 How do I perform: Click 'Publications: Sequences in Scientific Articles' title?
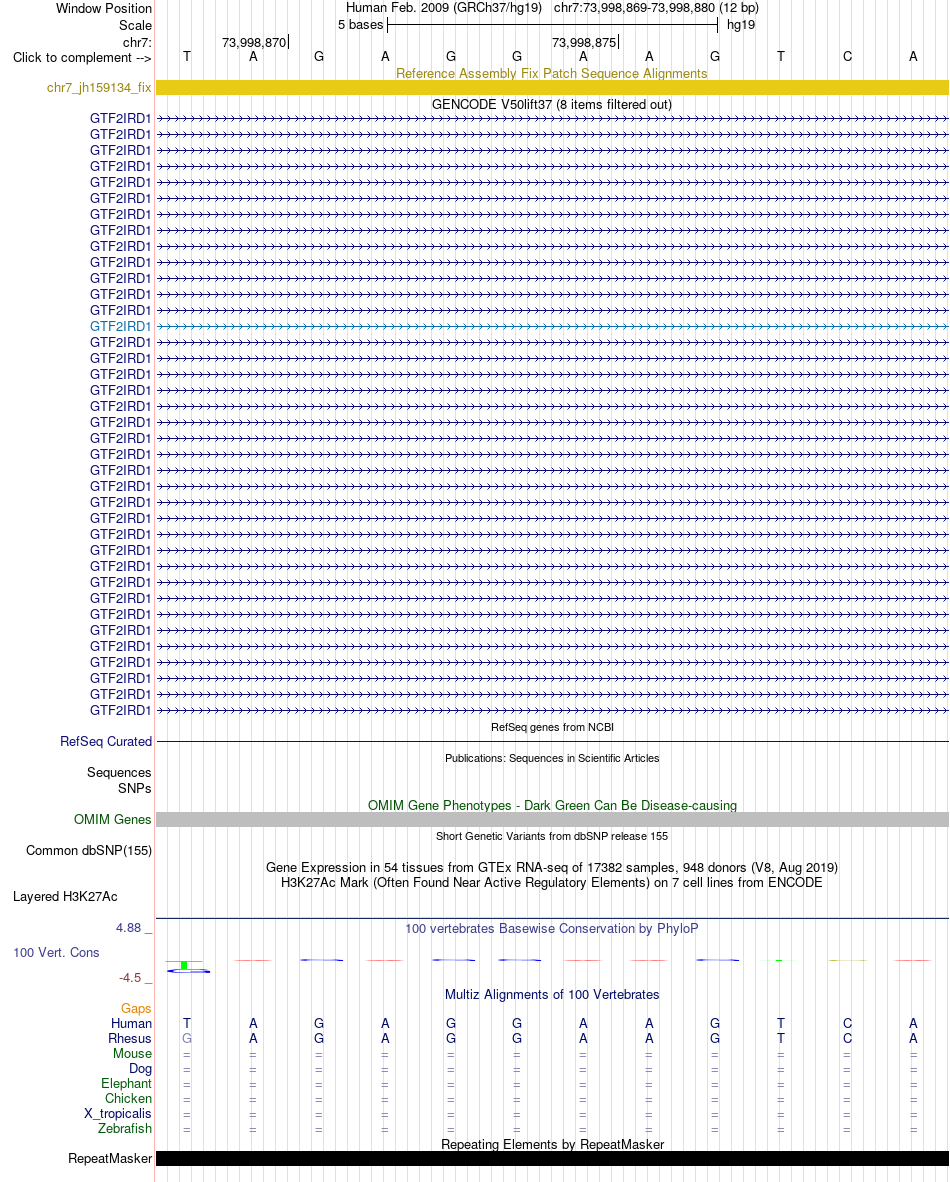point(552,758)
